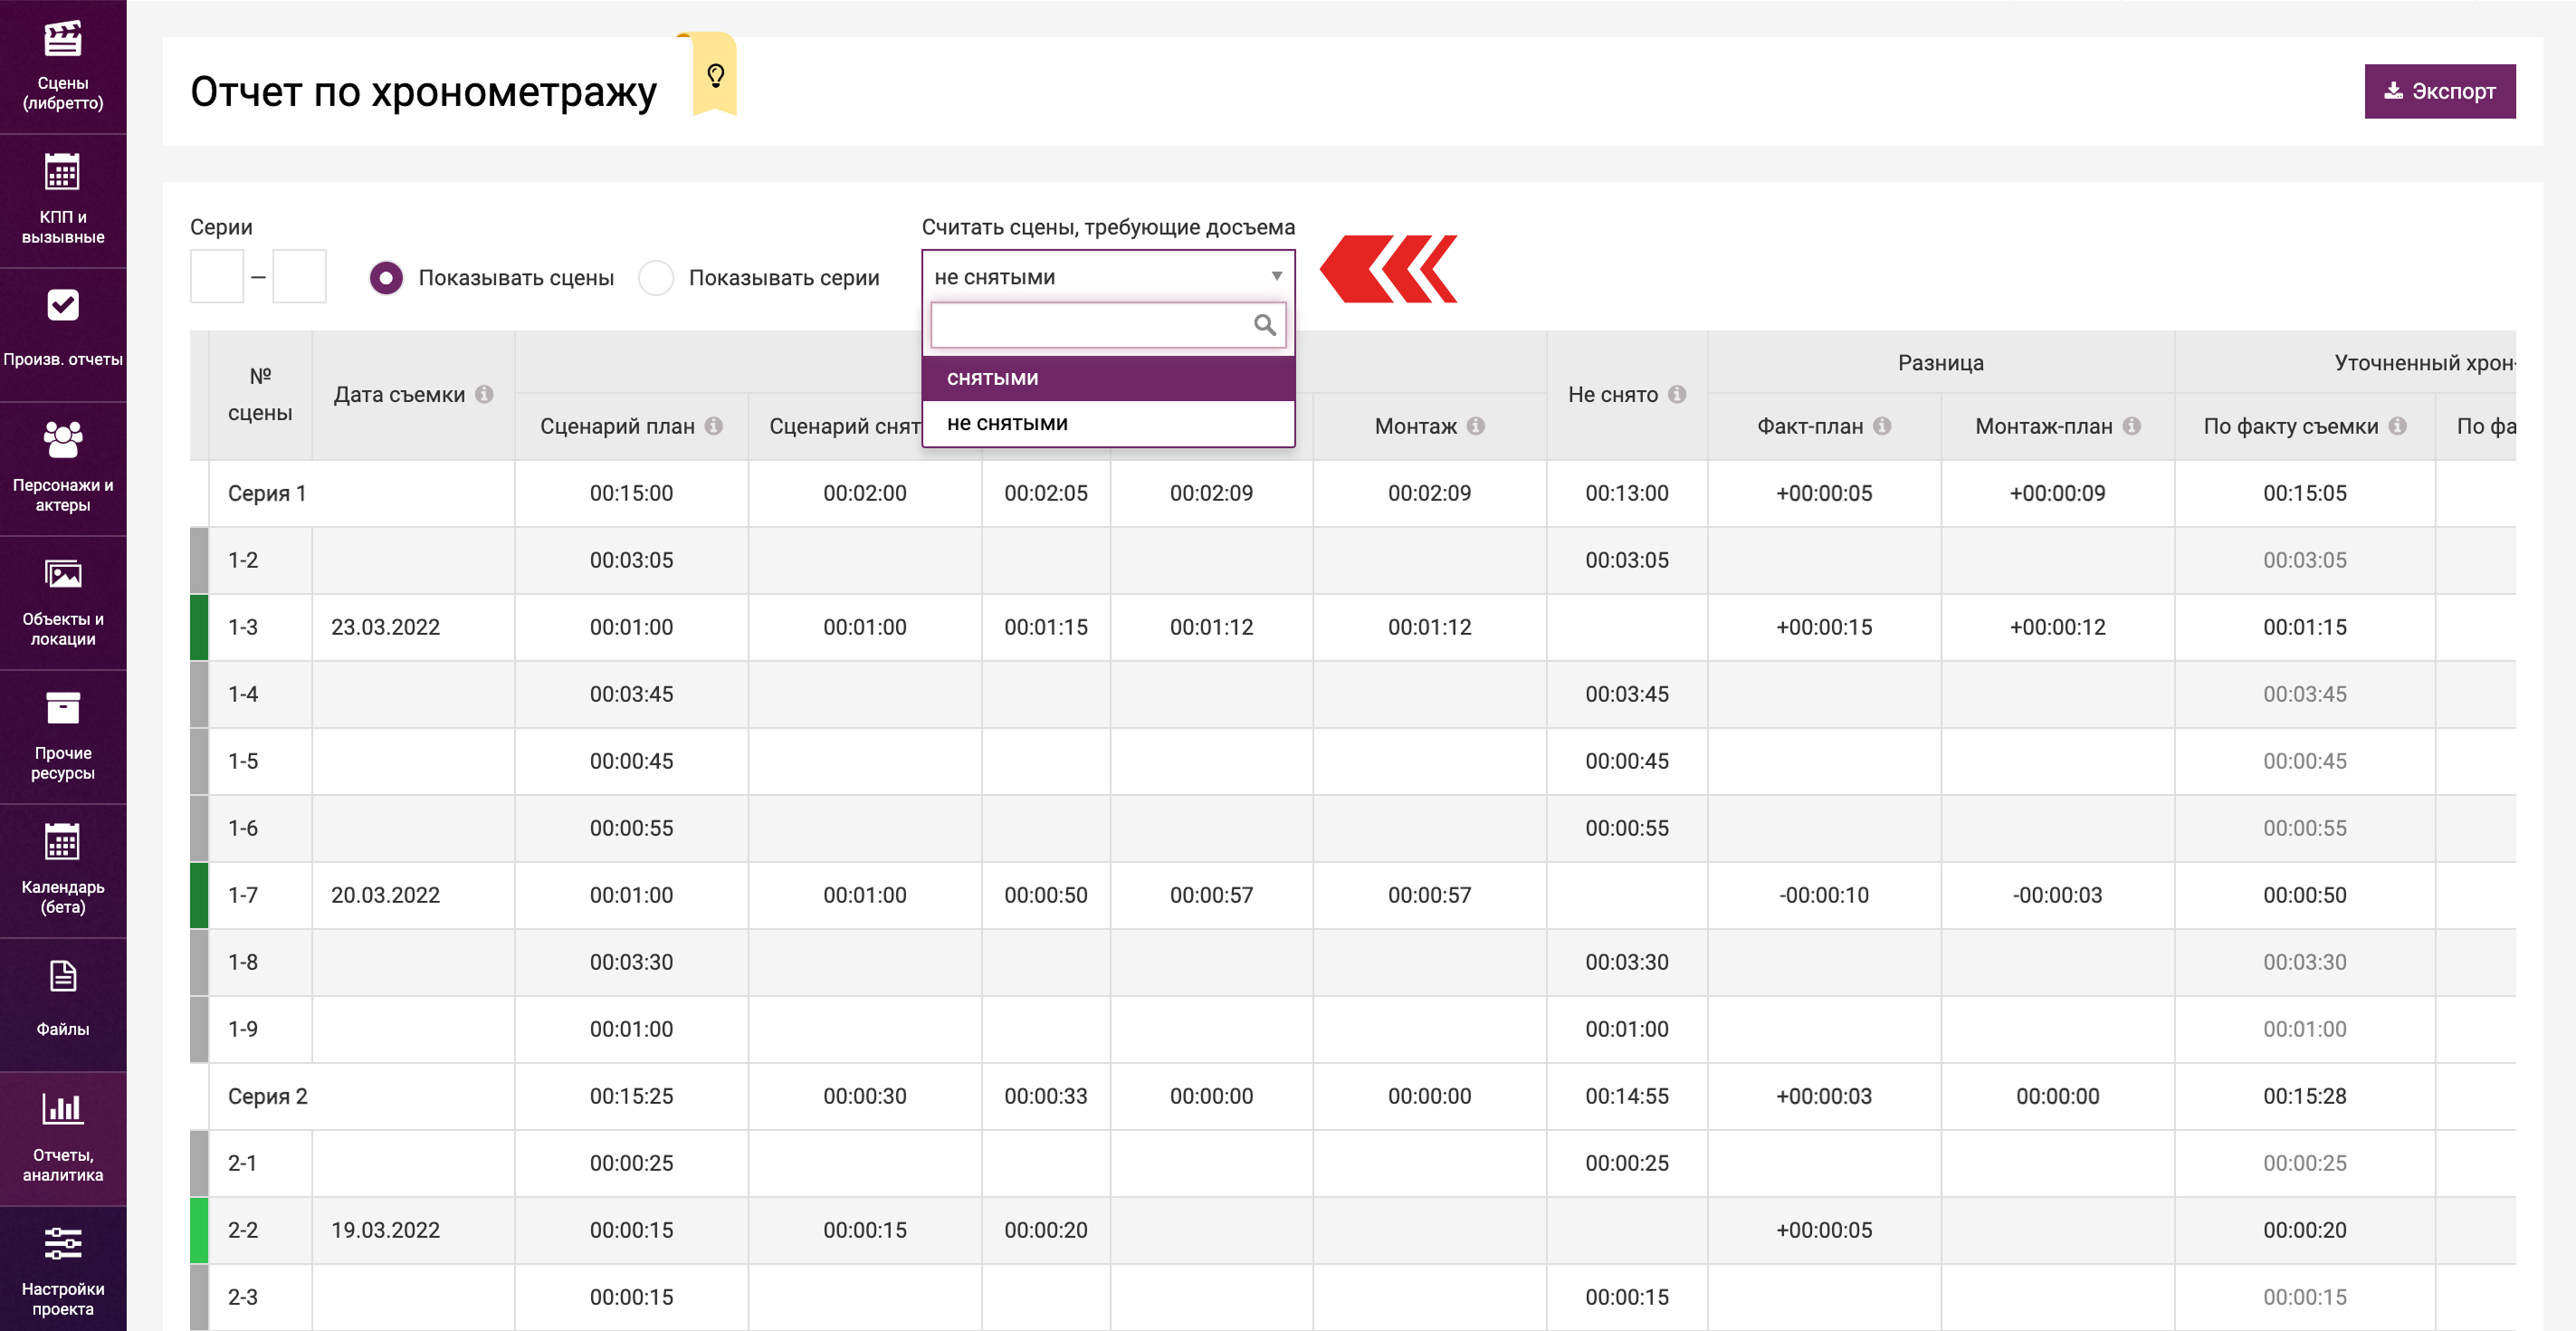Open Объекты и локации picture icon
2576x1331 pixels.
pyautogui.click(x=62, y=574)
